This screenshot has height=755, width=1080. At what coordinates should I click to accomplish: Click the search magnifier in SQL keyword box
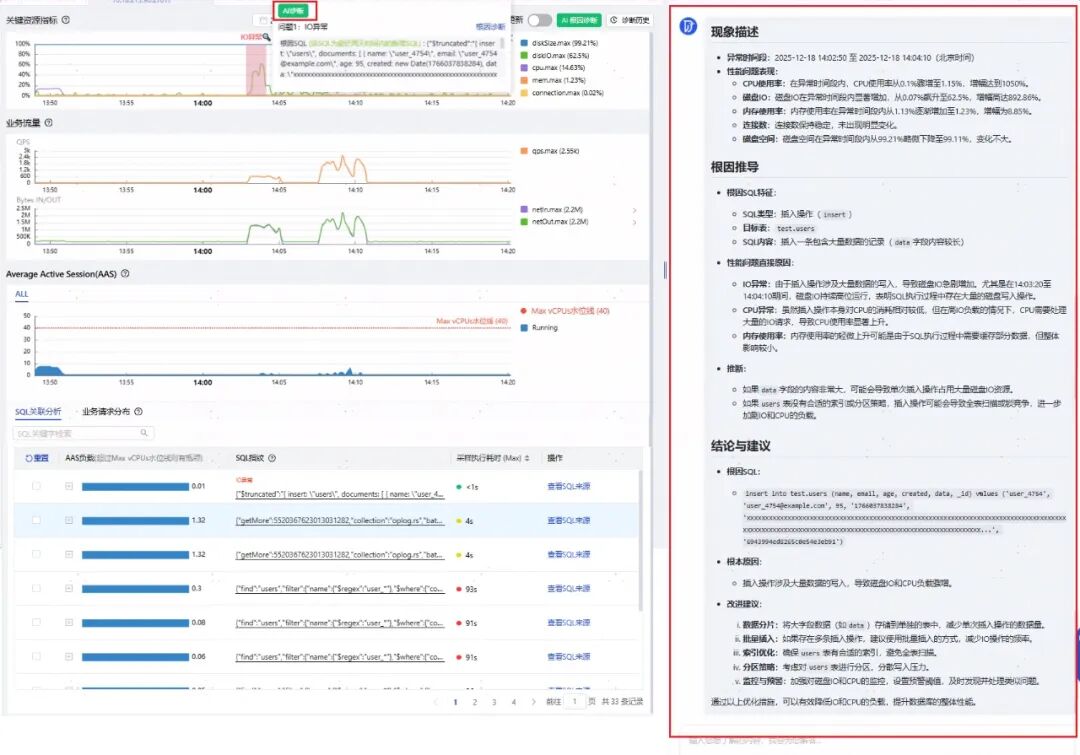144,433
